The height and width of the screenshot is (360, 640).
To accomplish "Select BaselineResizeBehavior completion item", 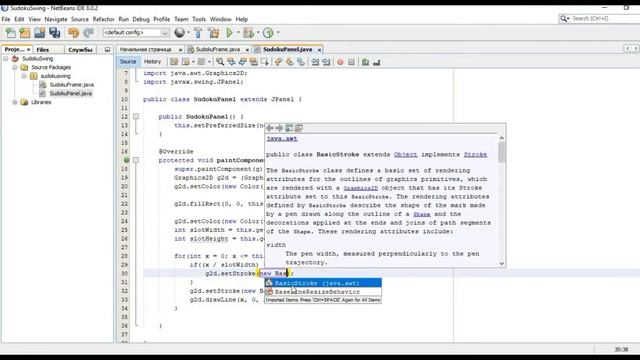I will click(x=323, y=292).
